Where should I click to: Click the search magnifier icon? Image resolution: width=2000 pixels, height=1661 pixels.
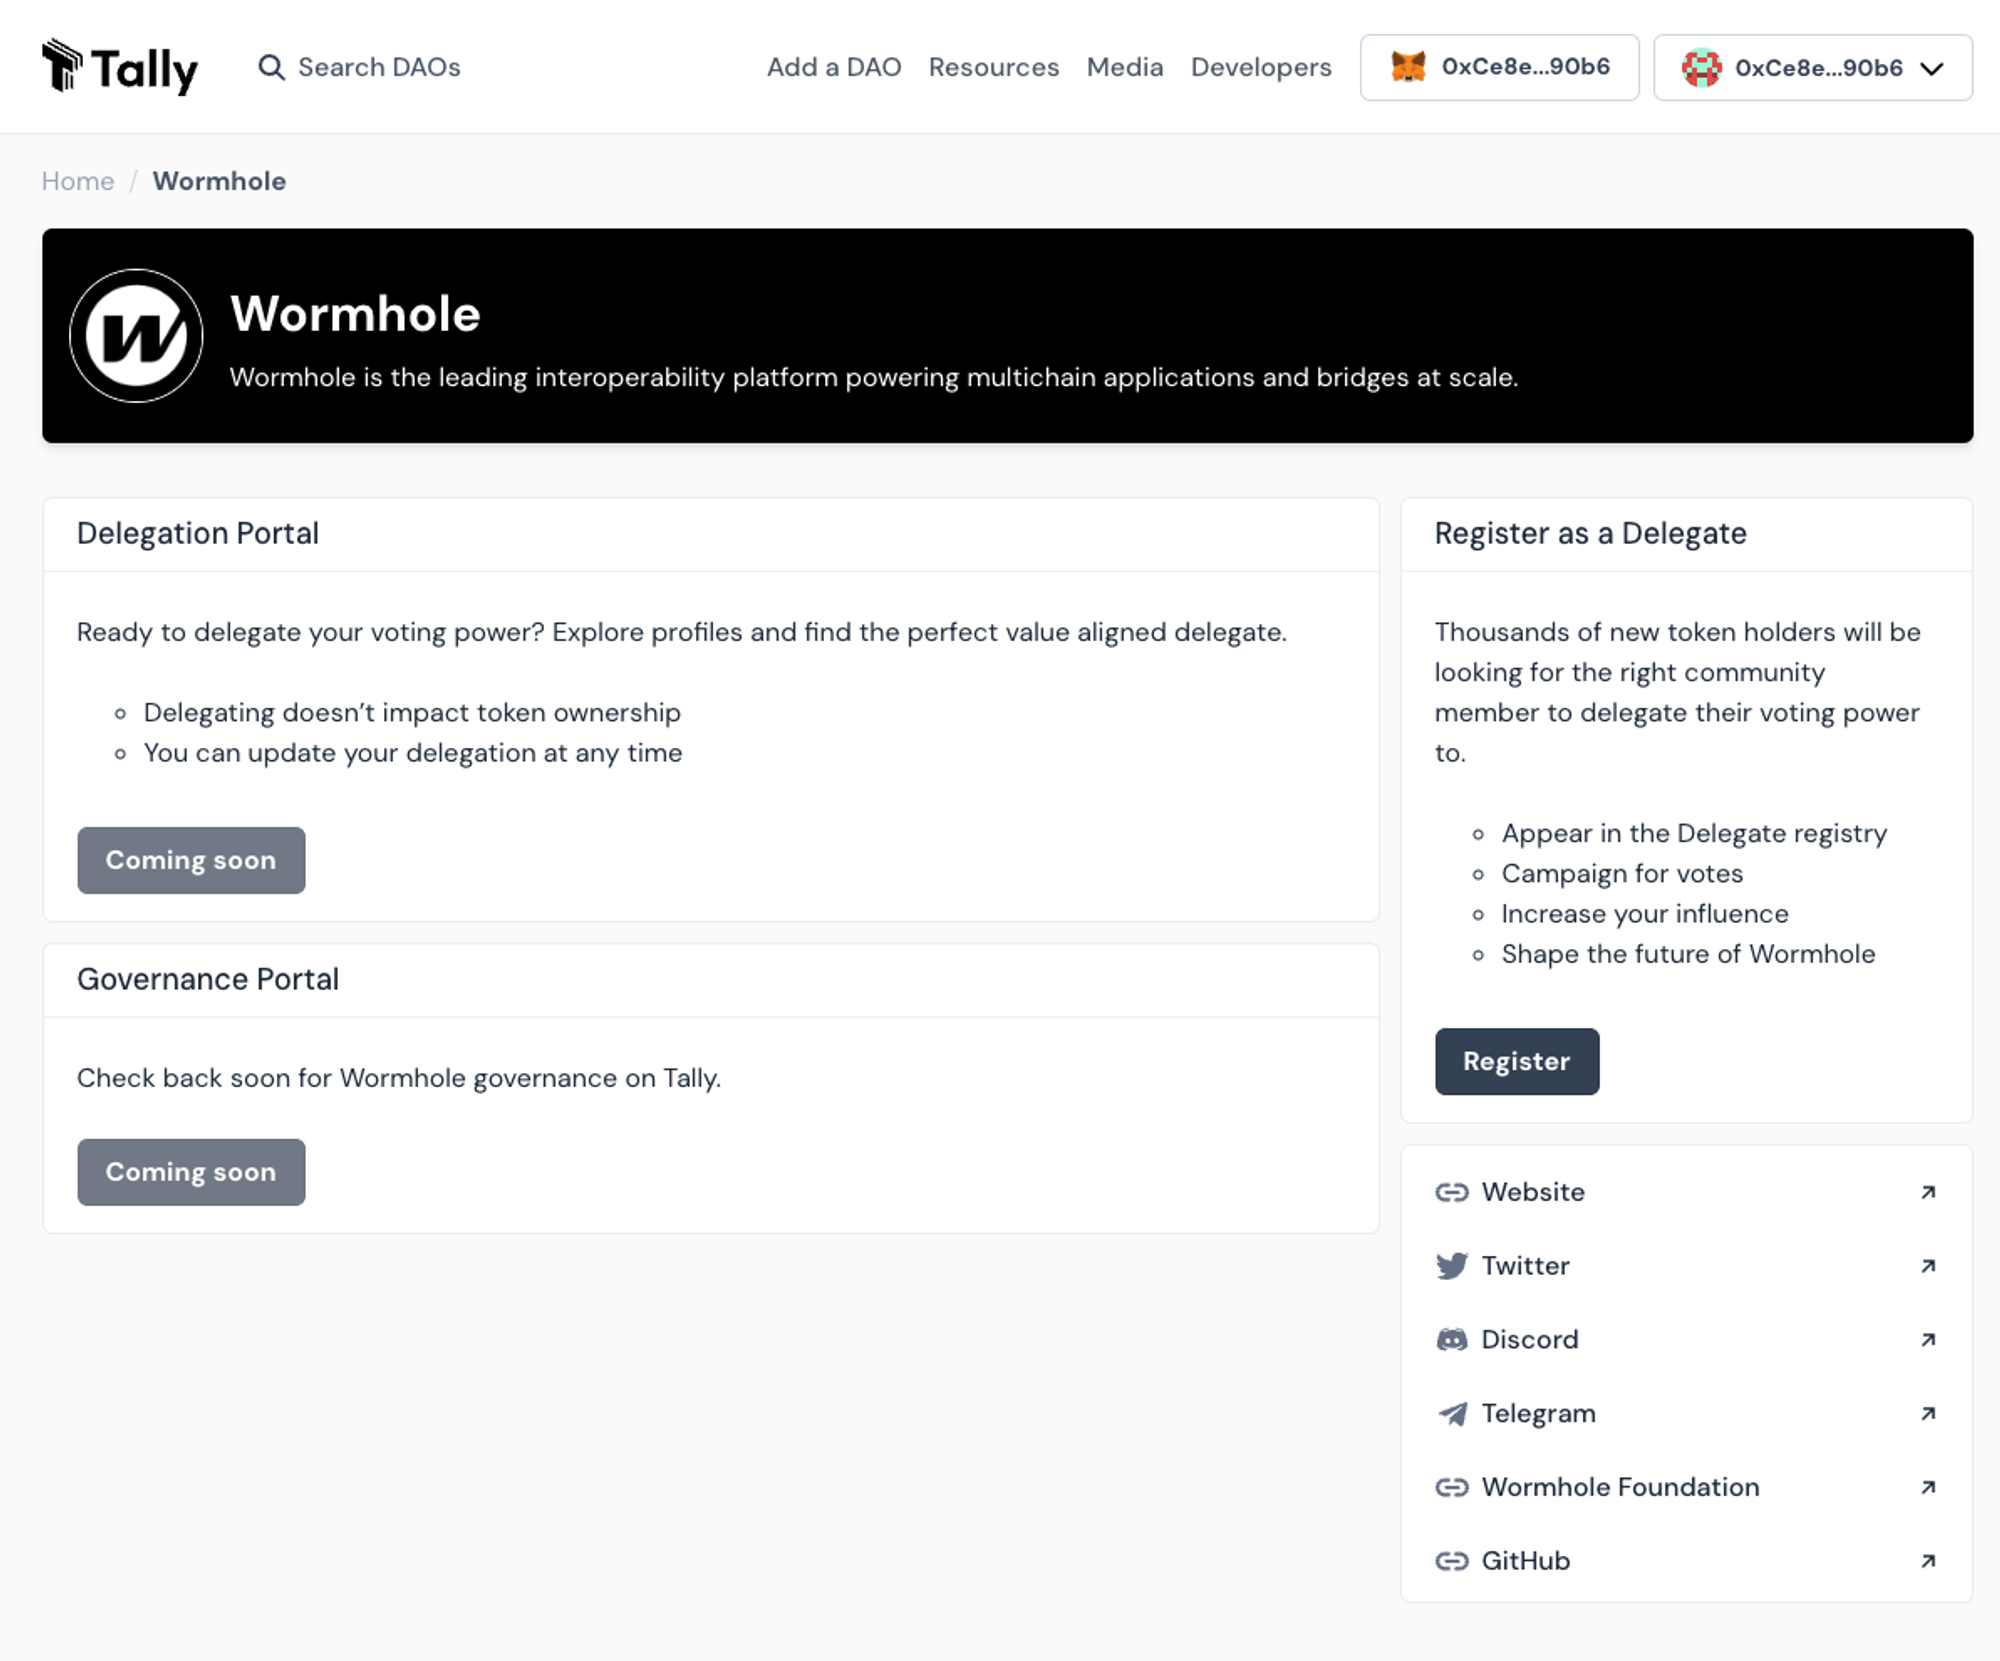pyautogui.click(x=271, y=67)
